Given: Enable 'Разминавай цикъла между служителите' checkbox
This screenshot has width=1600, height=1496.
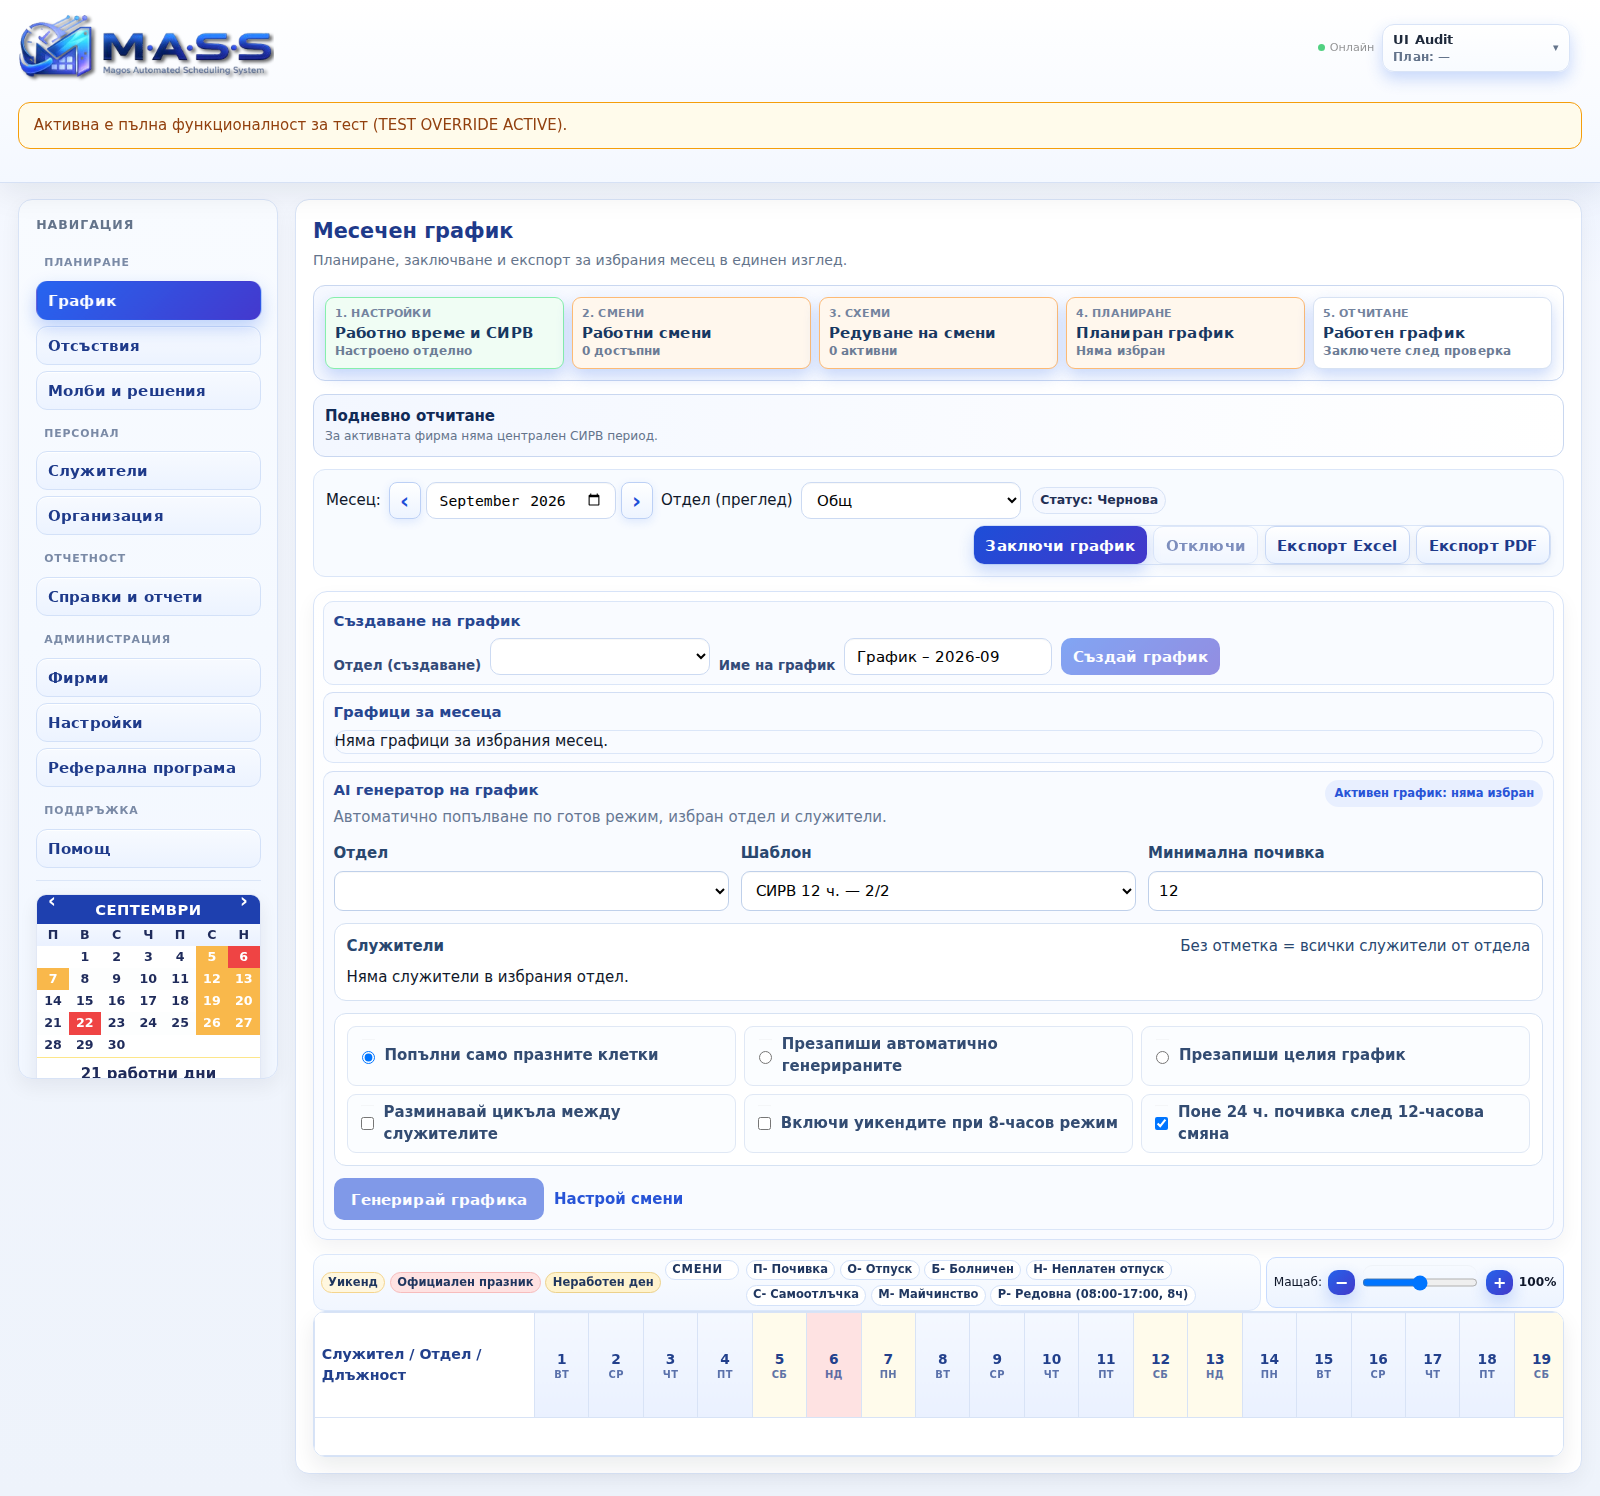Looking at the screenshot, I should [368, 1124].
